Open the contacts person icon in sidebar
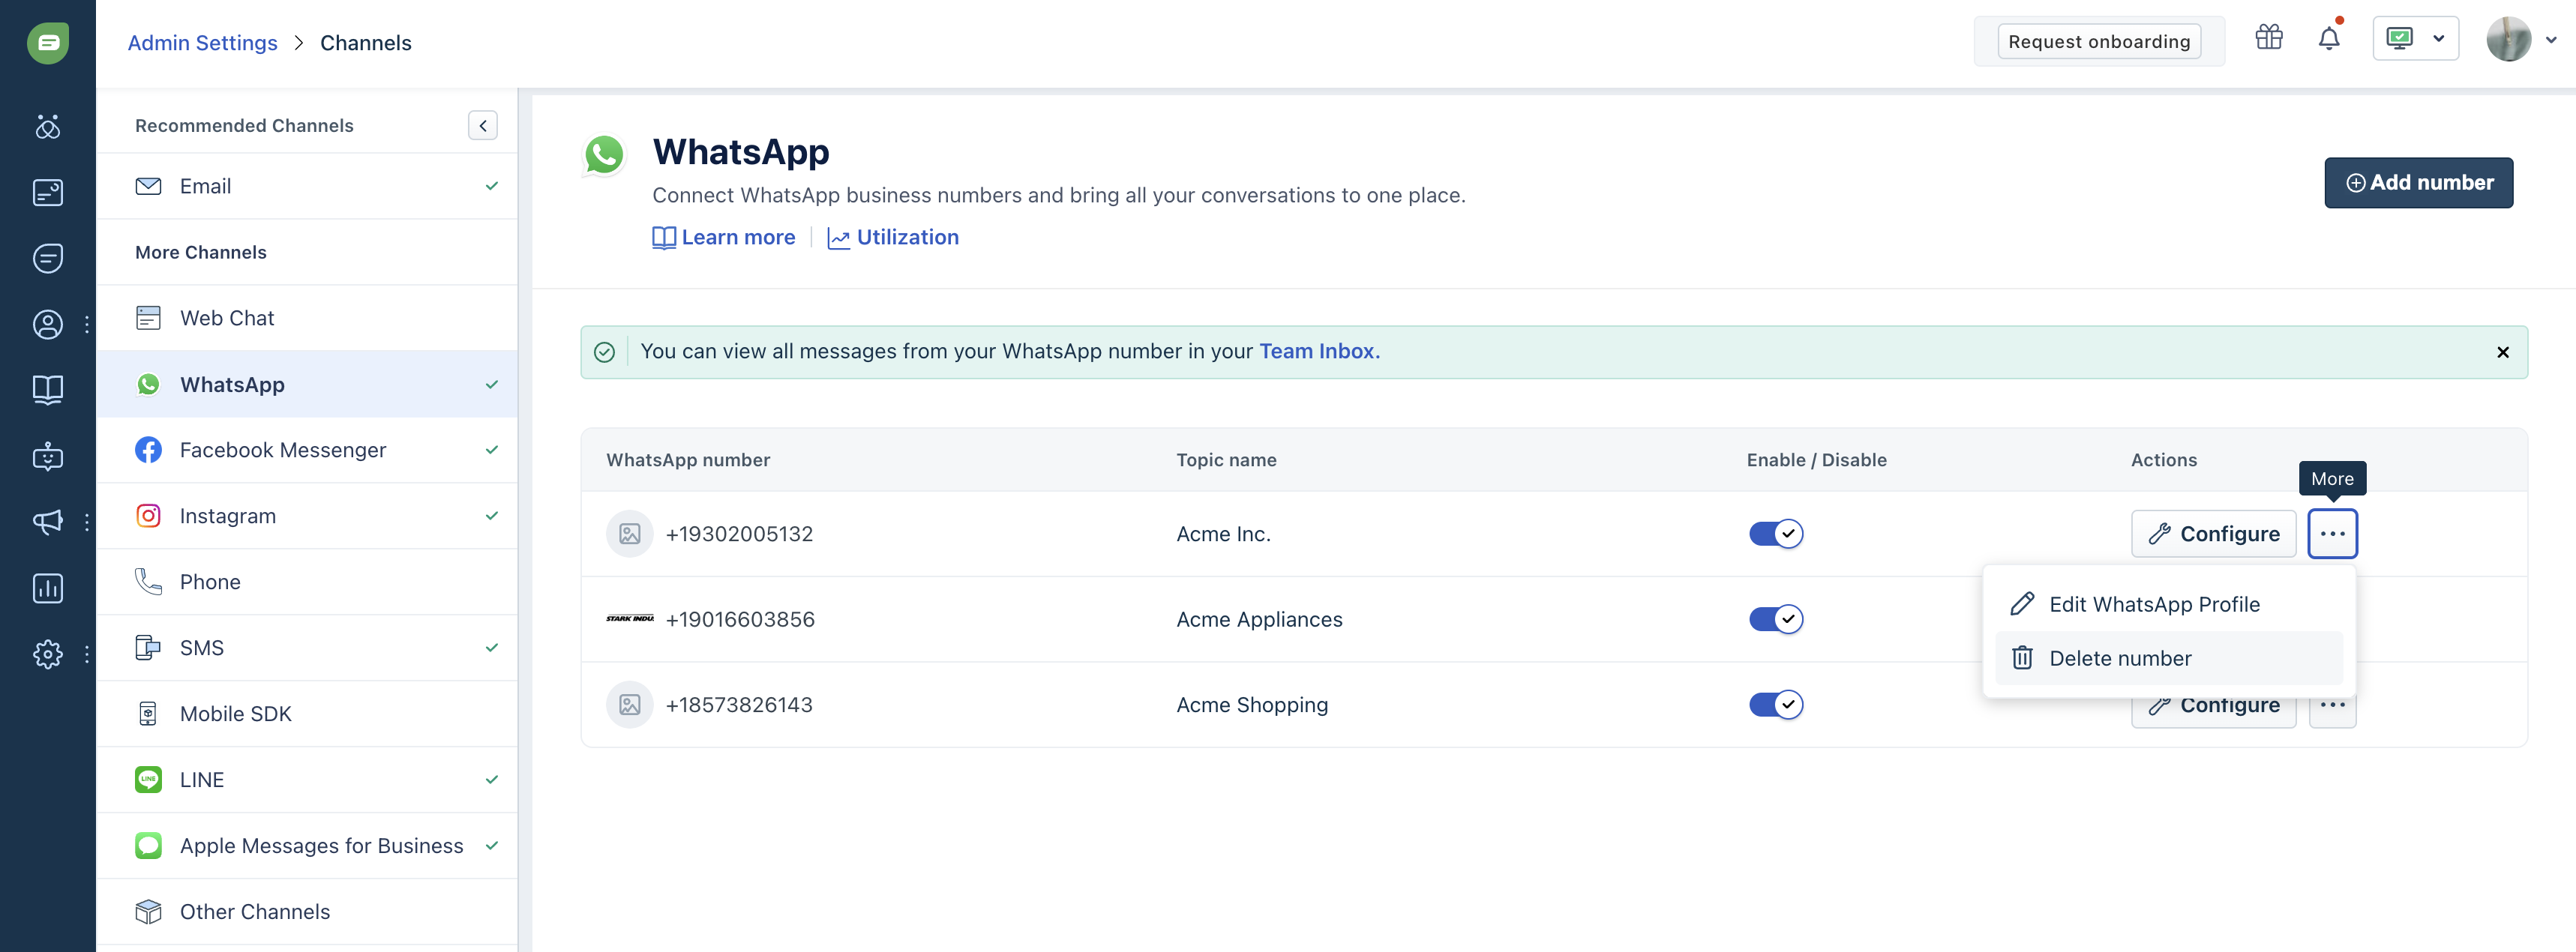This screenshot has height=952, width=2576. tap(47, 324)
